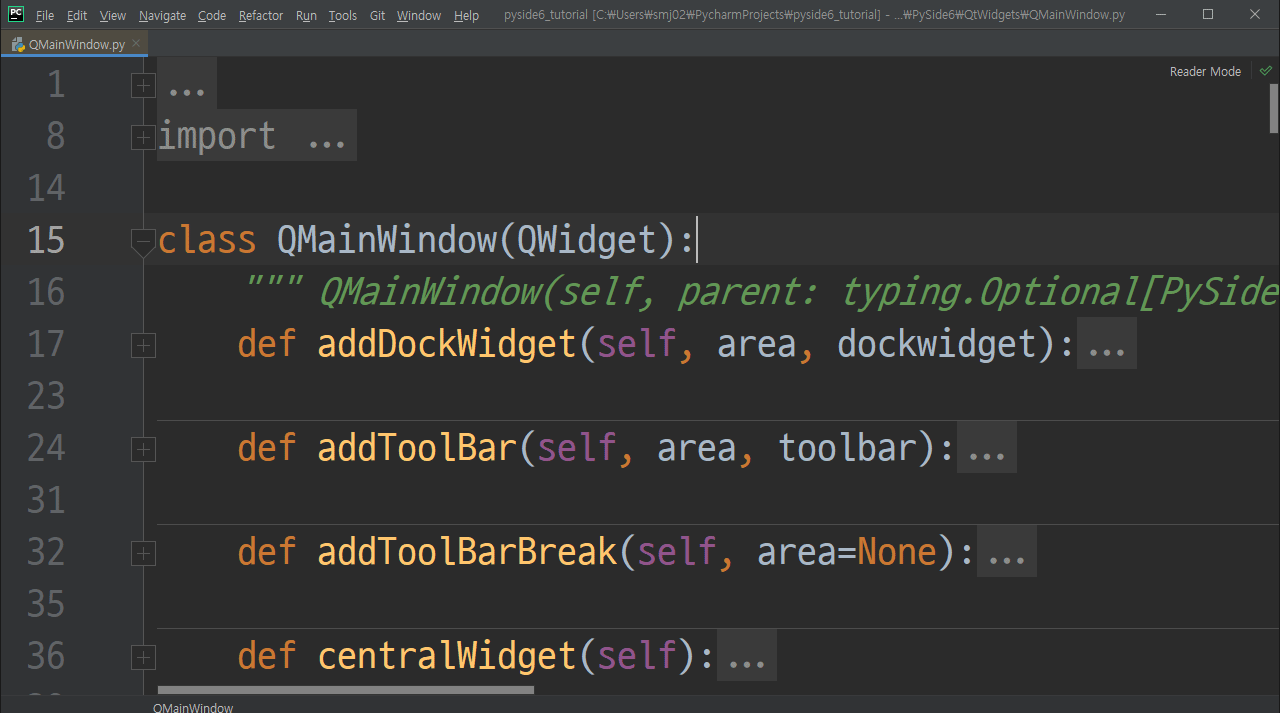This screenshot has width=1280, height=713.
Task: Click the horizontal scrollbar thumb
Action: pos(346,689)
